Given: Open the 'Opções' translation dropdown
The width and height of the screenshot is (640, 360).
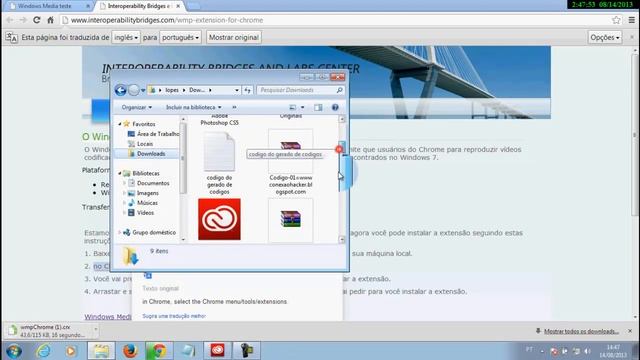Looking at the screenshot, I should (x=604, y=38).
